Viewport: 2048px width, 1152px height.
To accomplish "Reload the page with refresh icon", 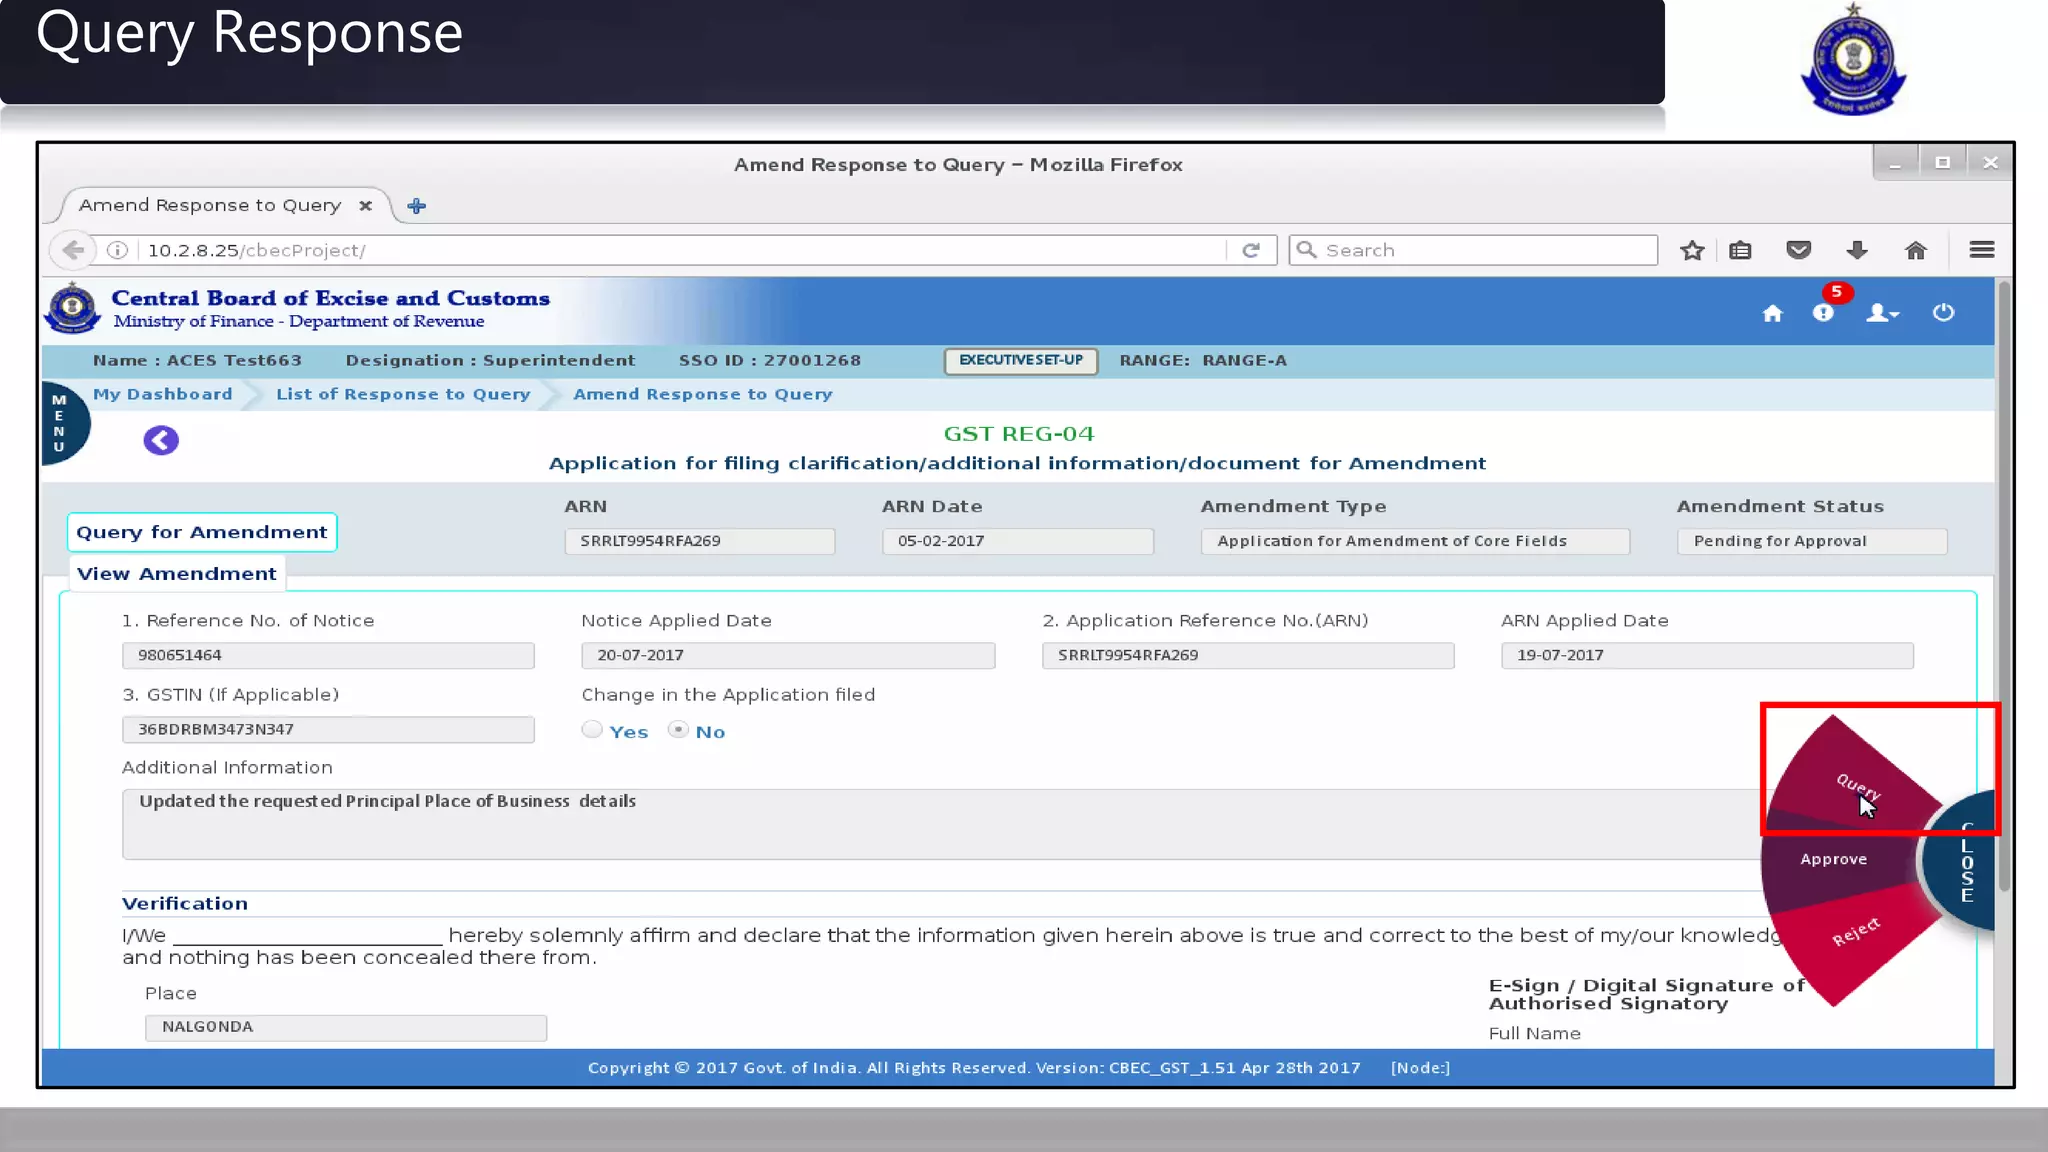I will click(x=1251, y=250).
